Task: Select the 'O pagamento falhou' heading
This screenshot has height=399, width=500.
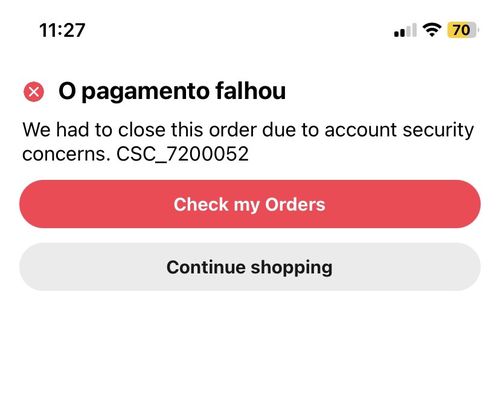Action: [172, 92]
